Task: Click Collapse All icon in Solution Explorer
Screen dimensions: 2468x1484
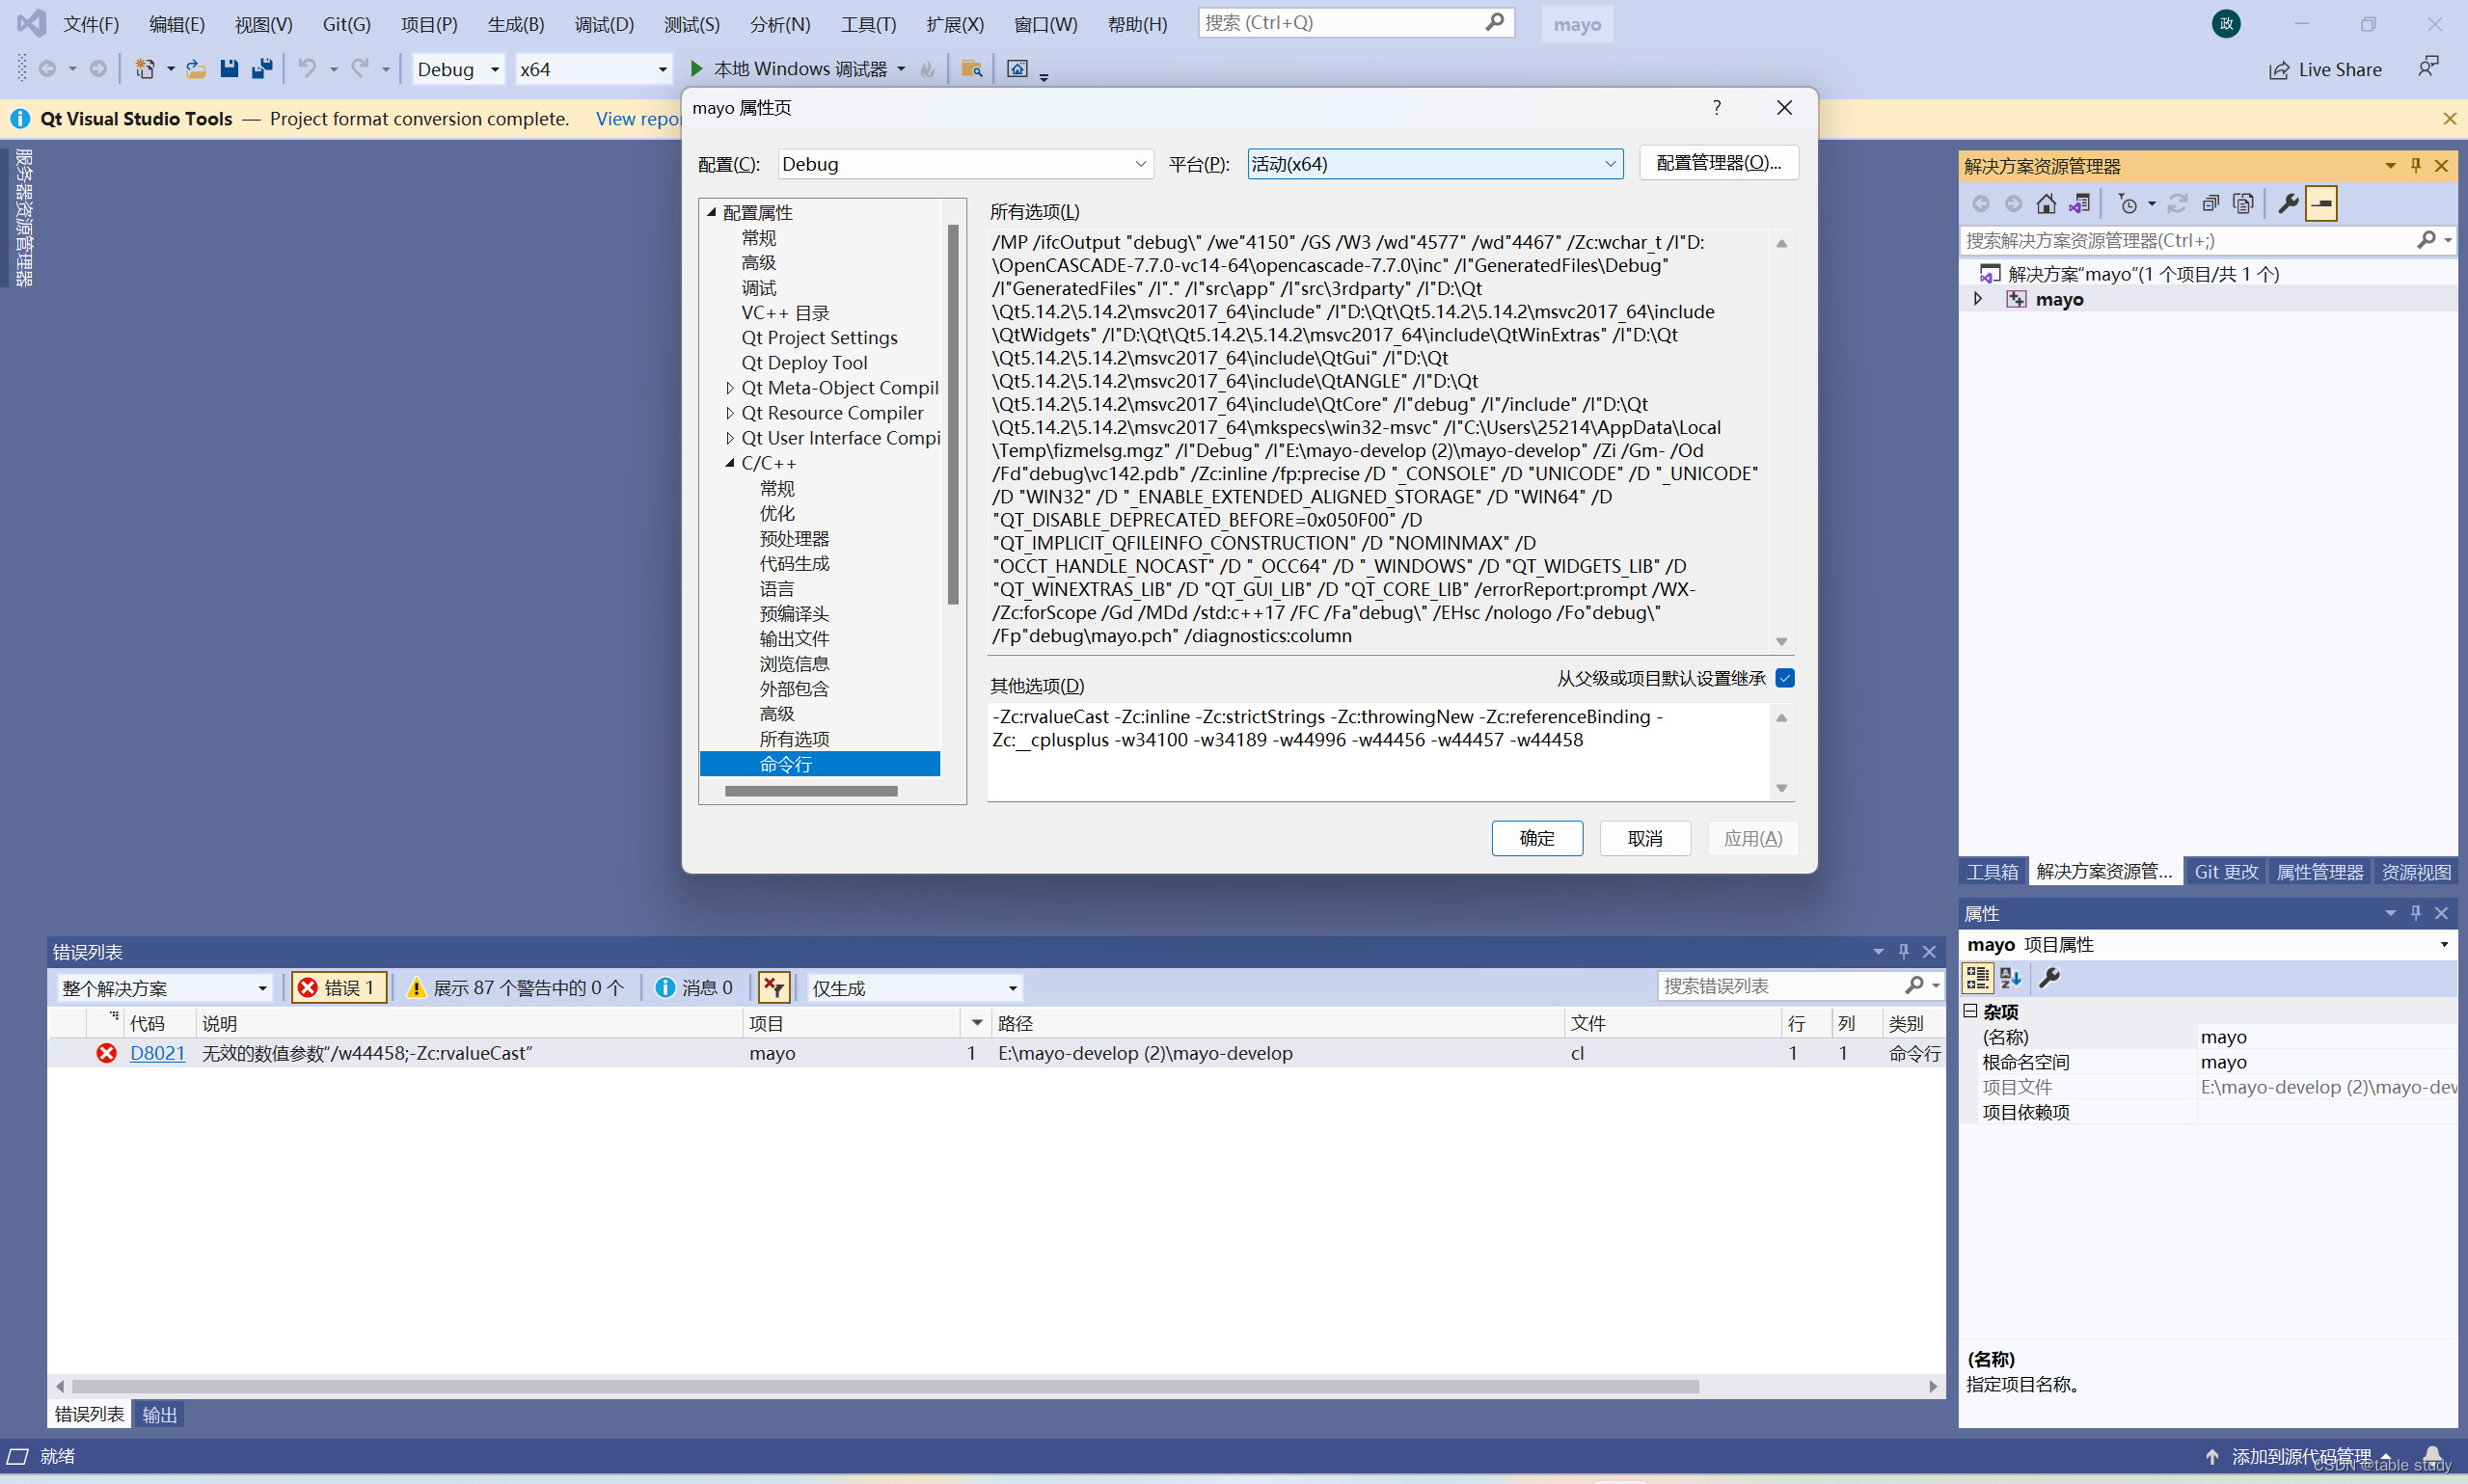Action: [2210, 204]
